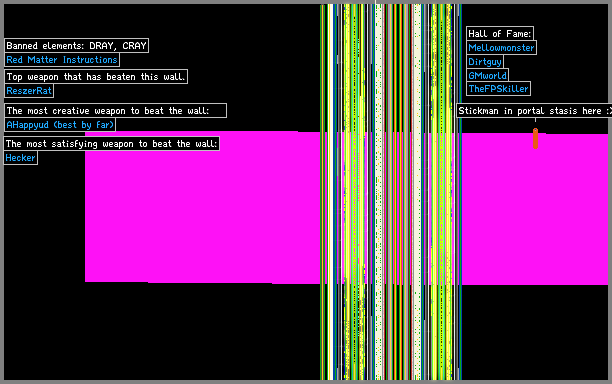
Task: Select the Dirtguy Hall of Fame link
Action: pyautogui.click(x=485, y=62)
